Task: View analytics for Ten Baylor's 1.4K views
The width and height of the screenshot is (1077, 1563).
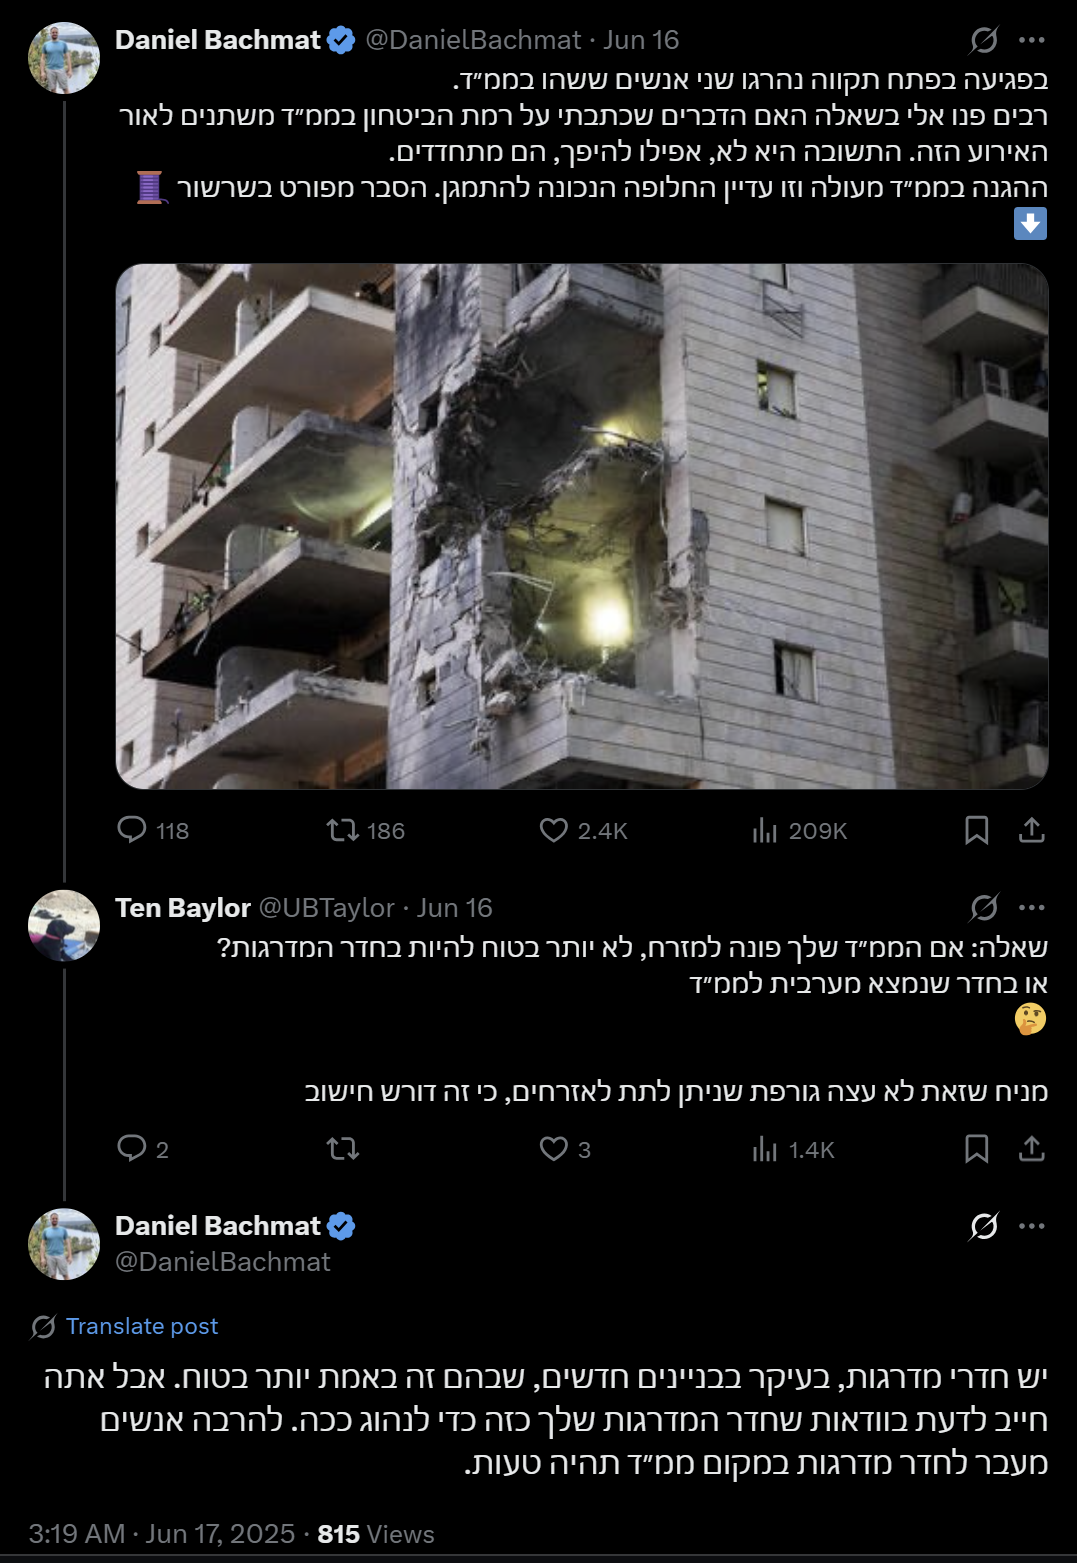Action: click(x=765, y=1148)
